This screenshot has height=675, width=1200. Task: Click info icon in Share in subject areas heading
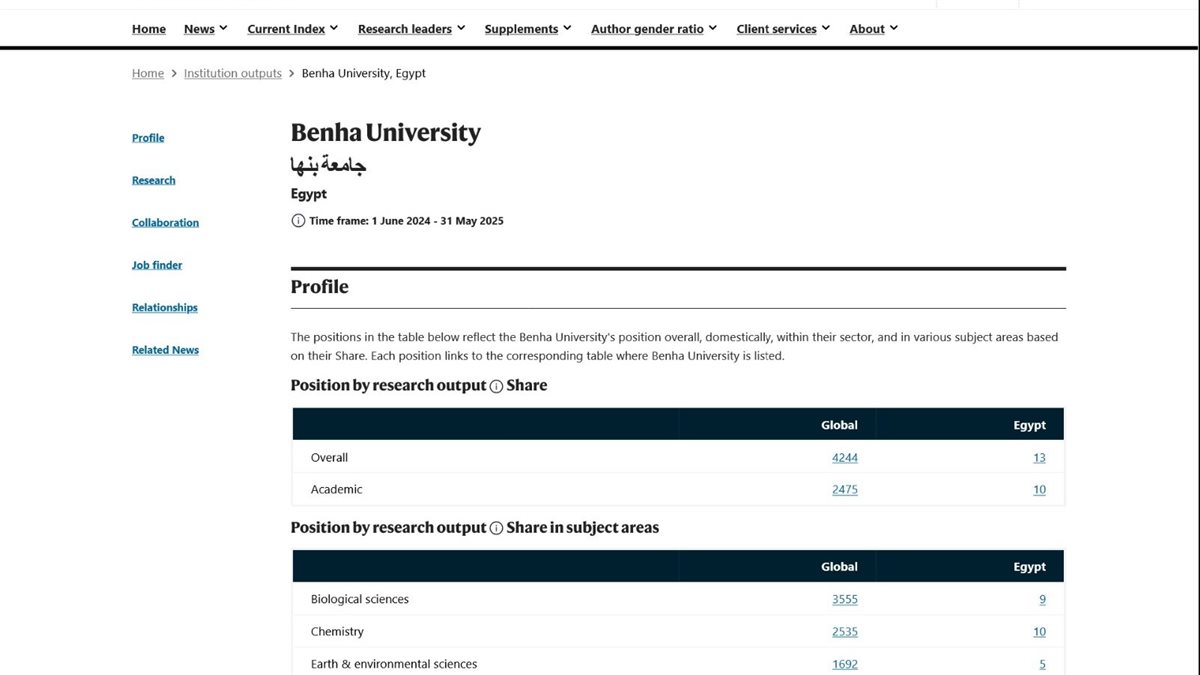click(496, 528)
